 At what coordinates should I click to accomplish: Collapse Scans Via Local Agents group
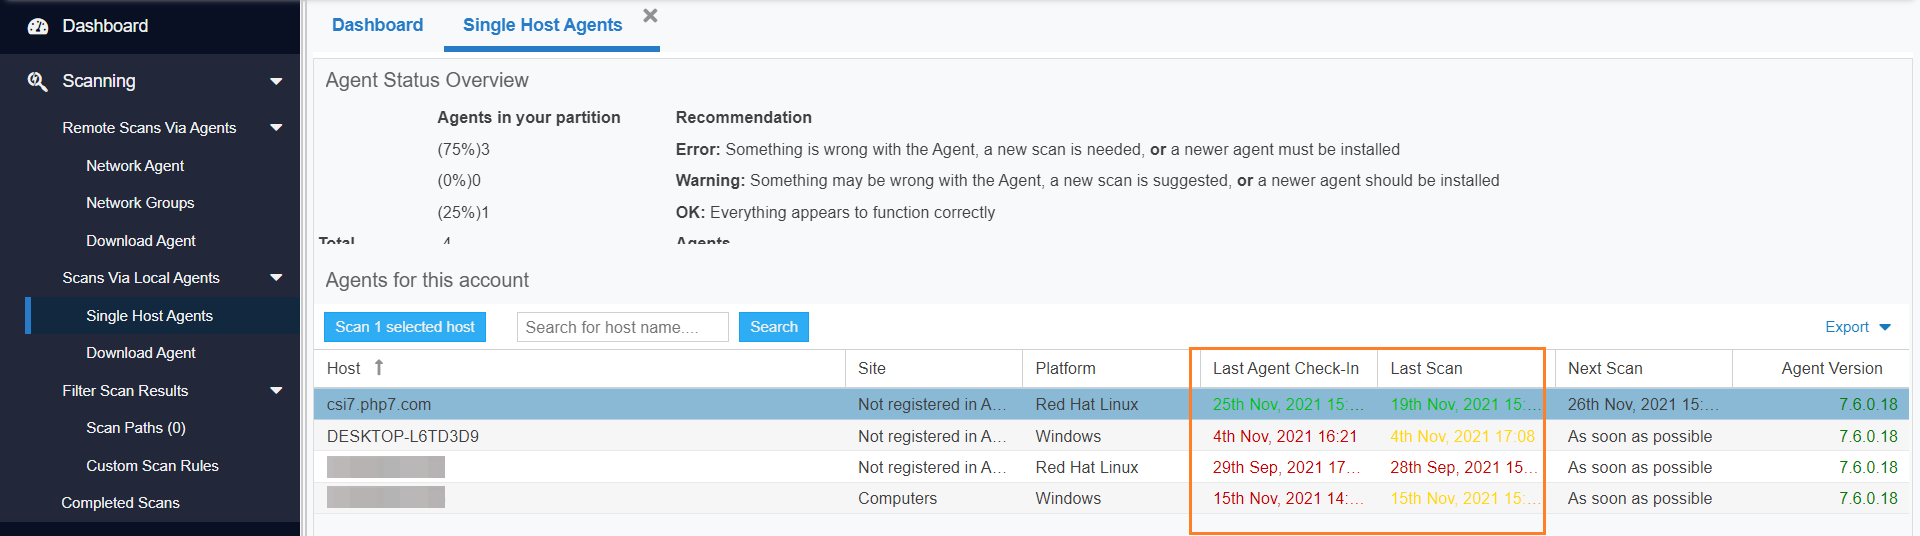pyautogui.click(x=276, y=278)
